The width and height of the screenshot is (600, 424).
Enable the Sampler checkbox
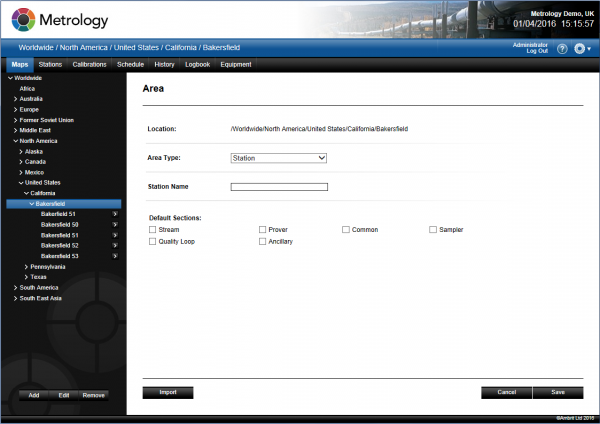(433, 230)
